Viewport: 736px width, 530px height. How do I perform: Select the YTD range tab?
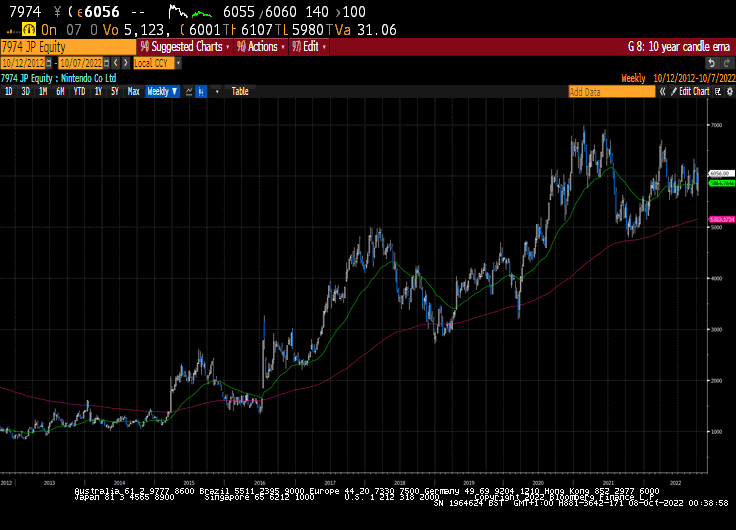point(79,92)
